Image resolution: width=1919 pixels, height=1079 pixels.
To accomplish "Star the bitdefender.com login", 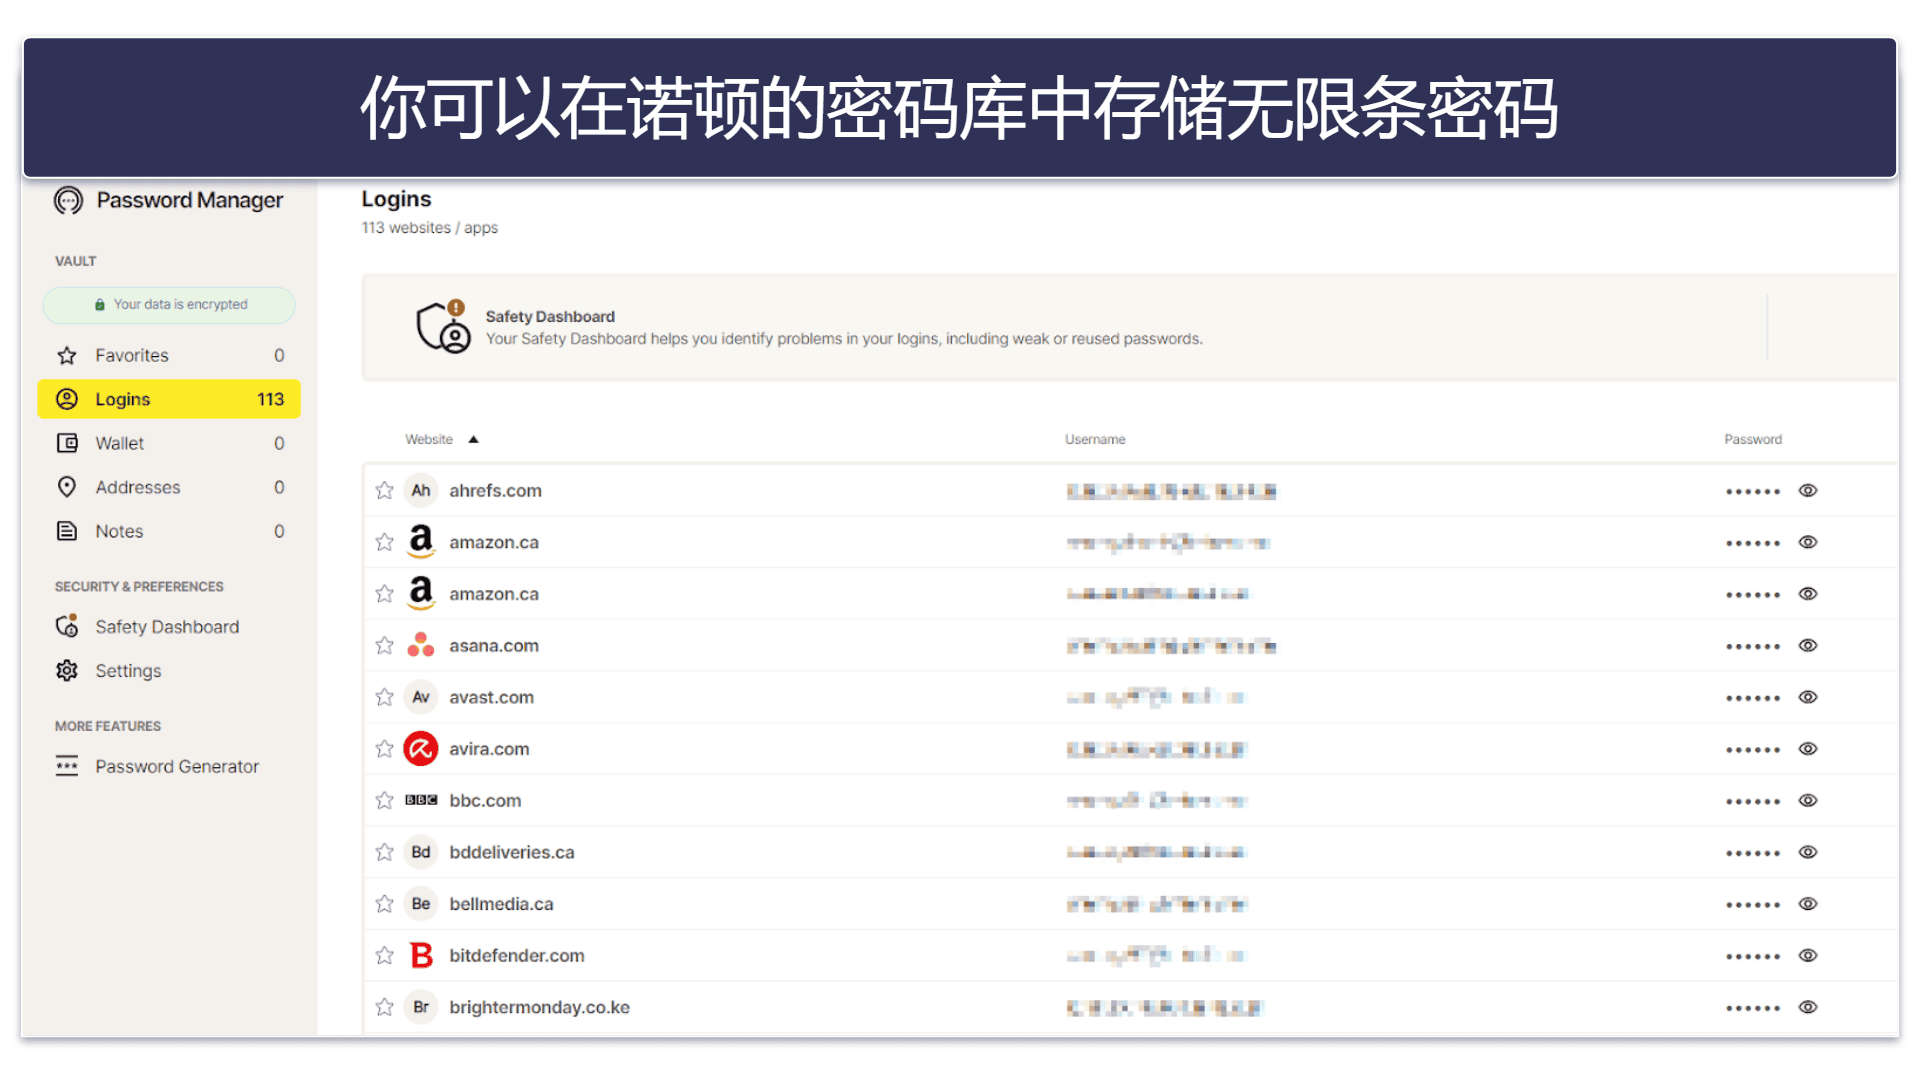I will tap(384, 956).
